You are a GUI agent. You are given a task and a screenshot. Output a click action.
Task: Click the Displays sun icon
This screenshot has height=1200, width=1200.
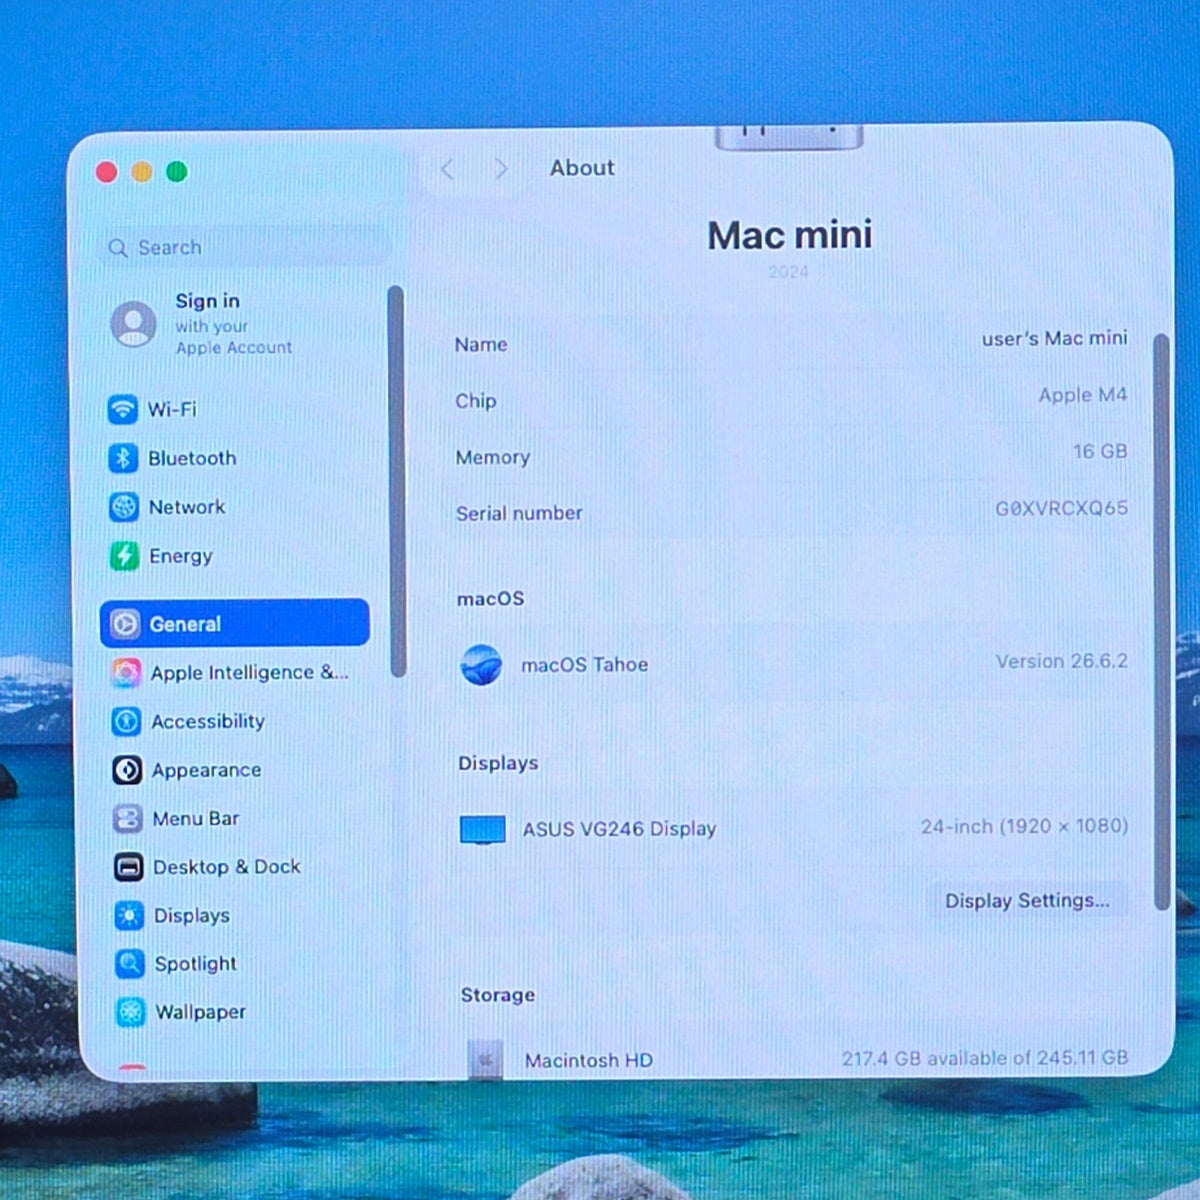pyautogui.click(x=129, y=915)
